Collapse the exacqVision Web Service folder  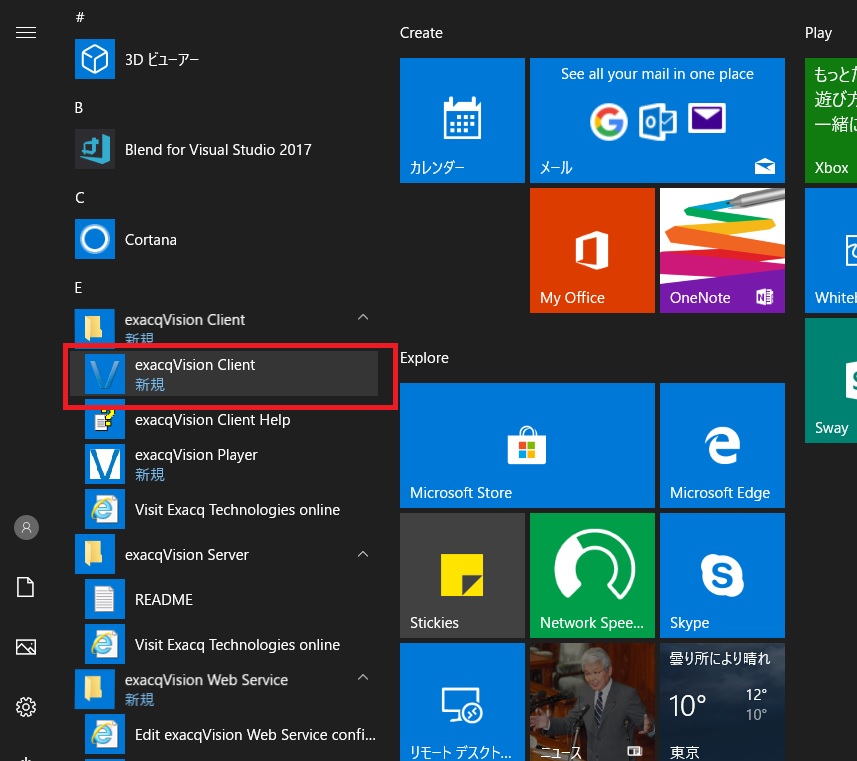tap(363, 678)
